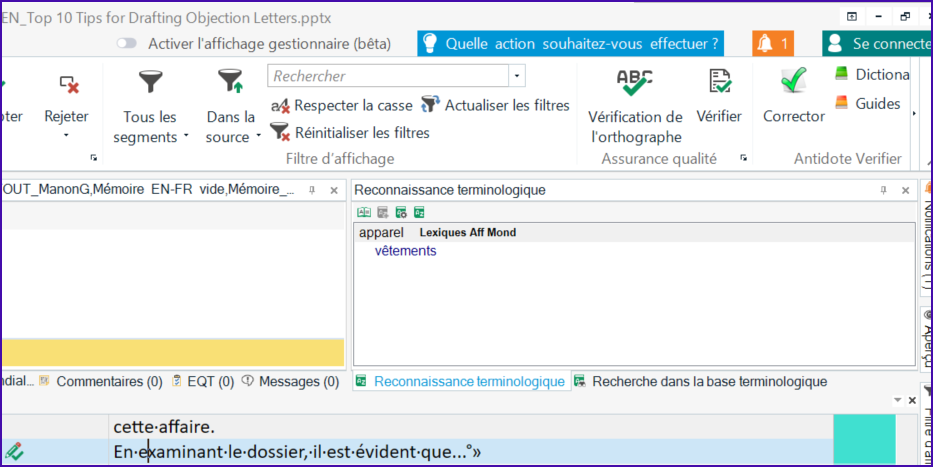Toggle Respecter la casse option
Screen dimensions: 933x467
click(342, 106)
